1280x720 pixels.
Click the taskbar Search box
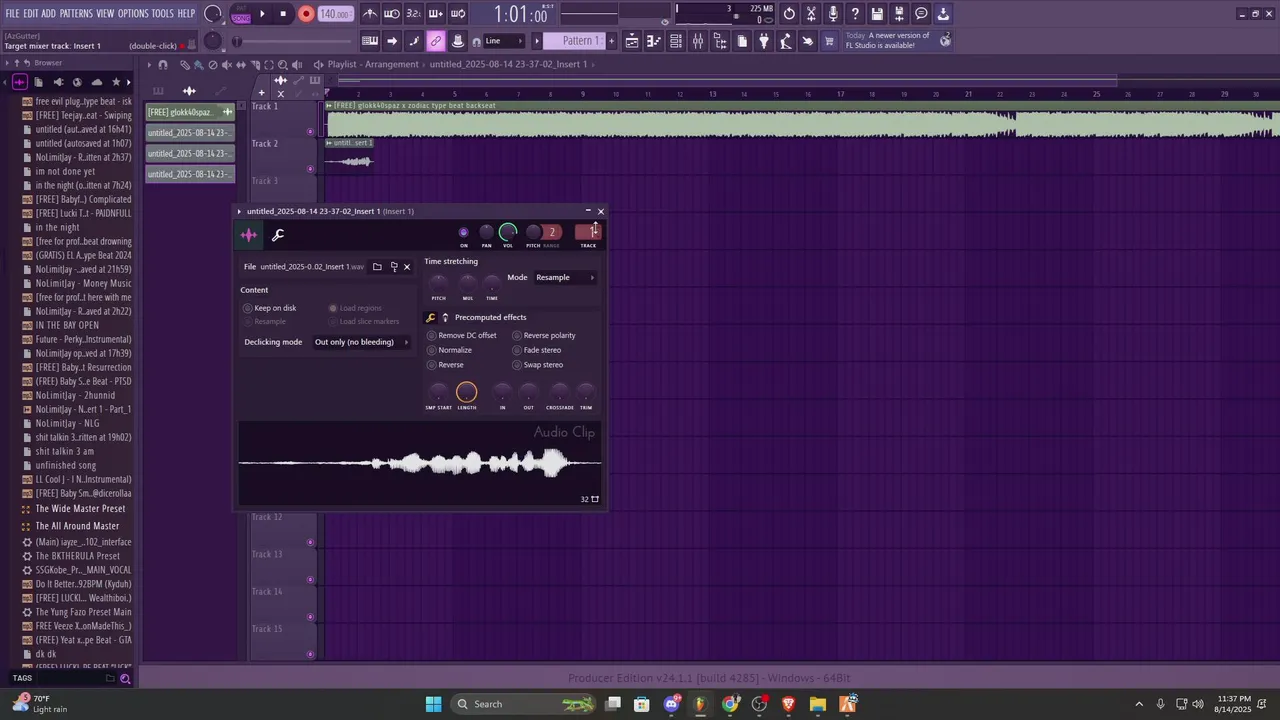(x=524, y=704)
